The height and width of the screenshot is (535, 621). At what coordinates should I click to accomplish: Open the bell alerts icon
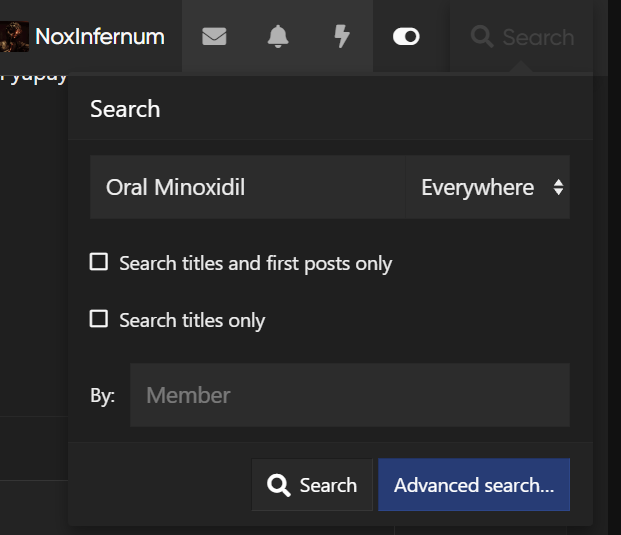click(278, 36)
